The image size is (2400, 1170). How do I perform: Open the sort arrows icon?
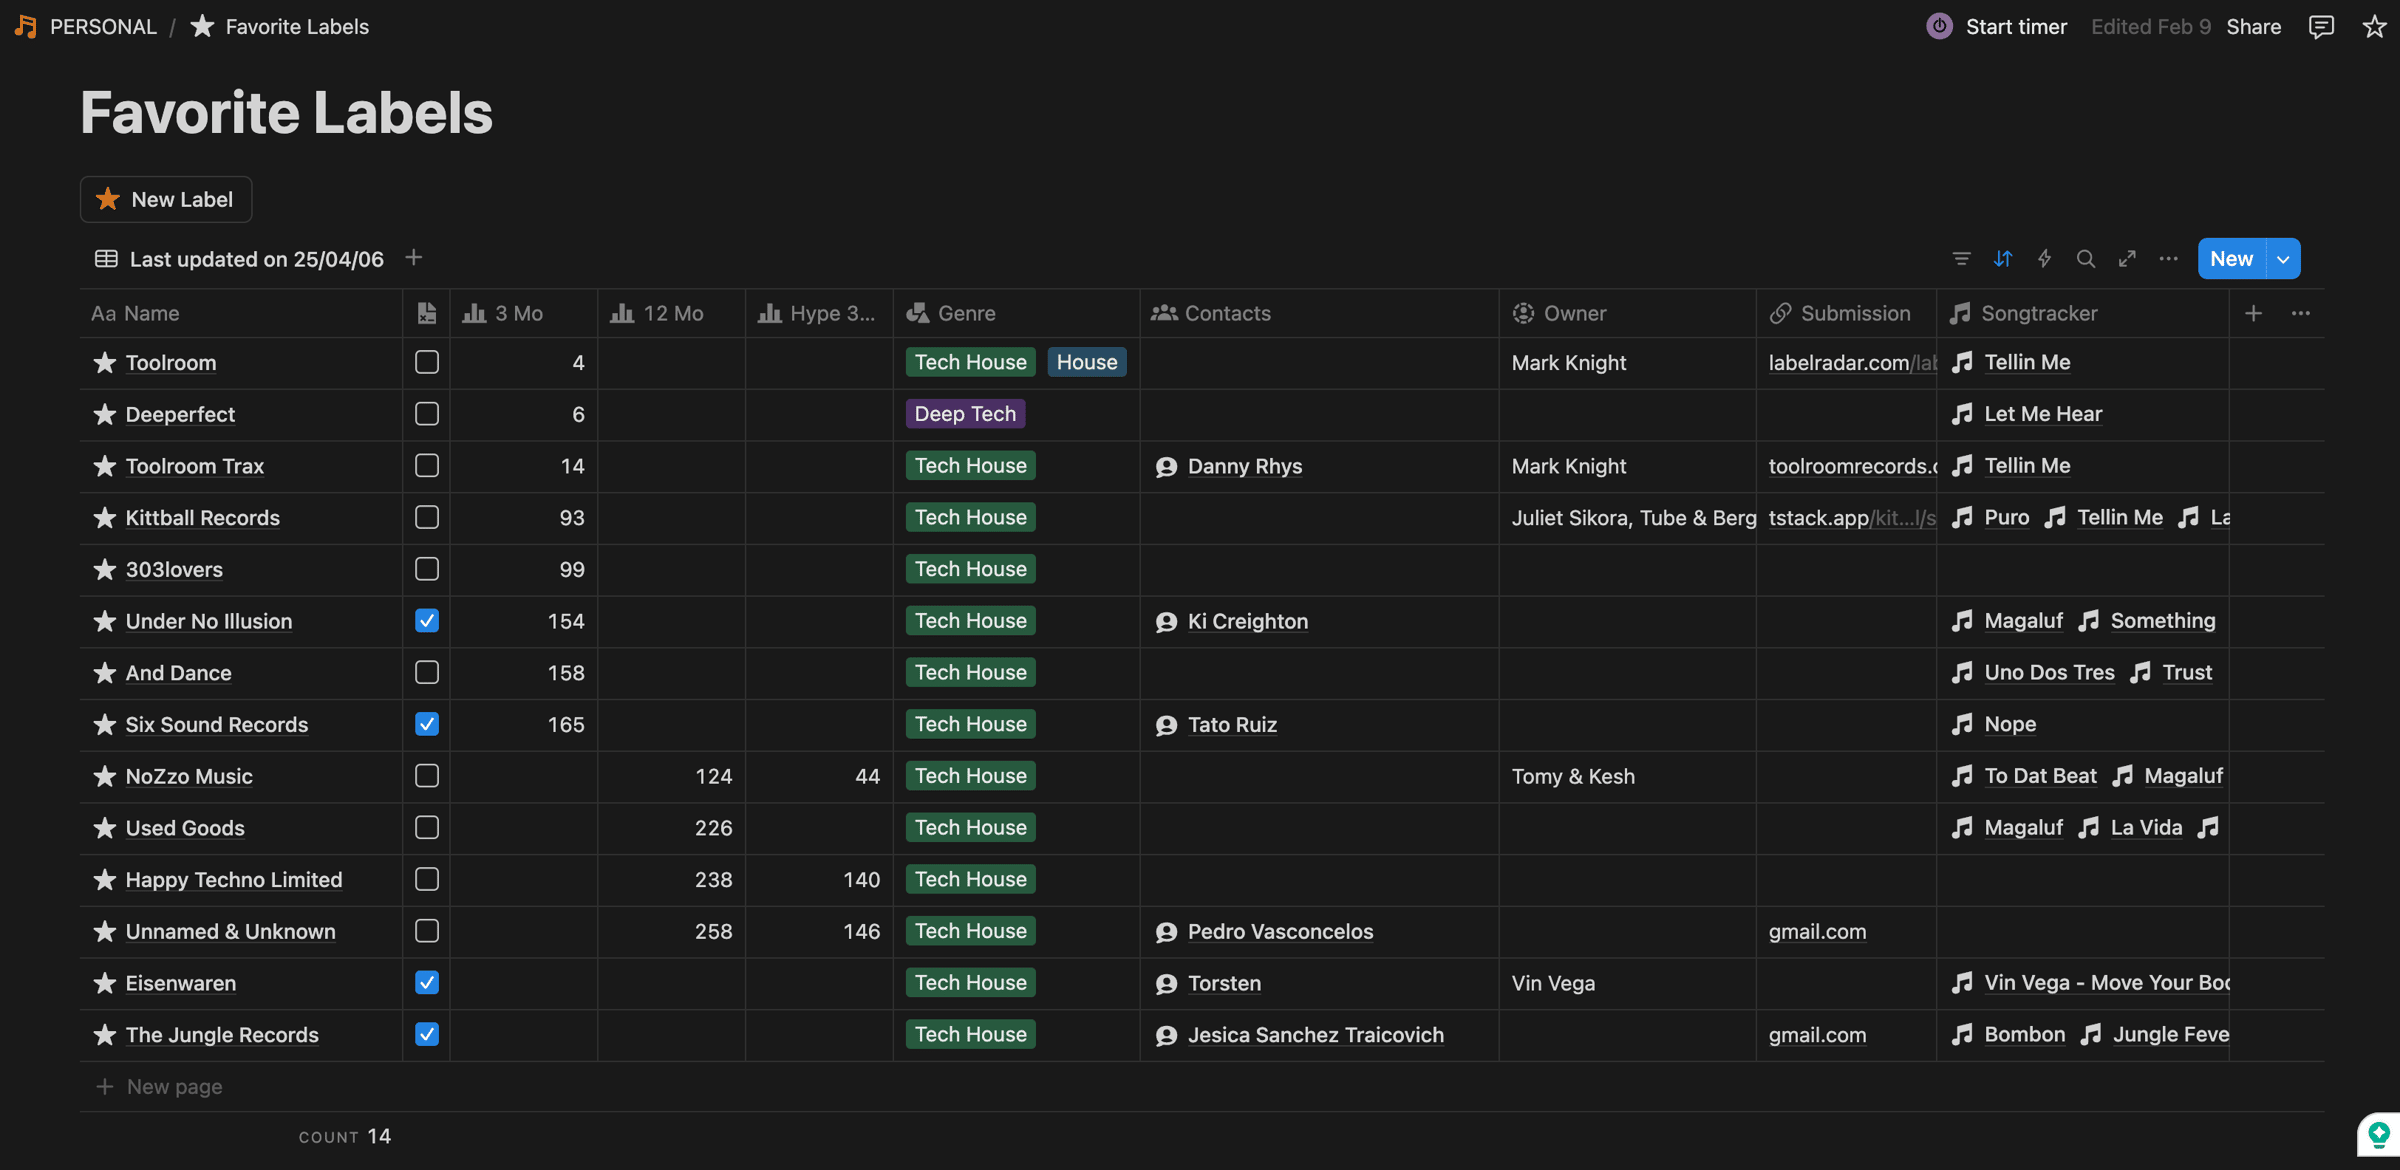[x=2003, y=259]
